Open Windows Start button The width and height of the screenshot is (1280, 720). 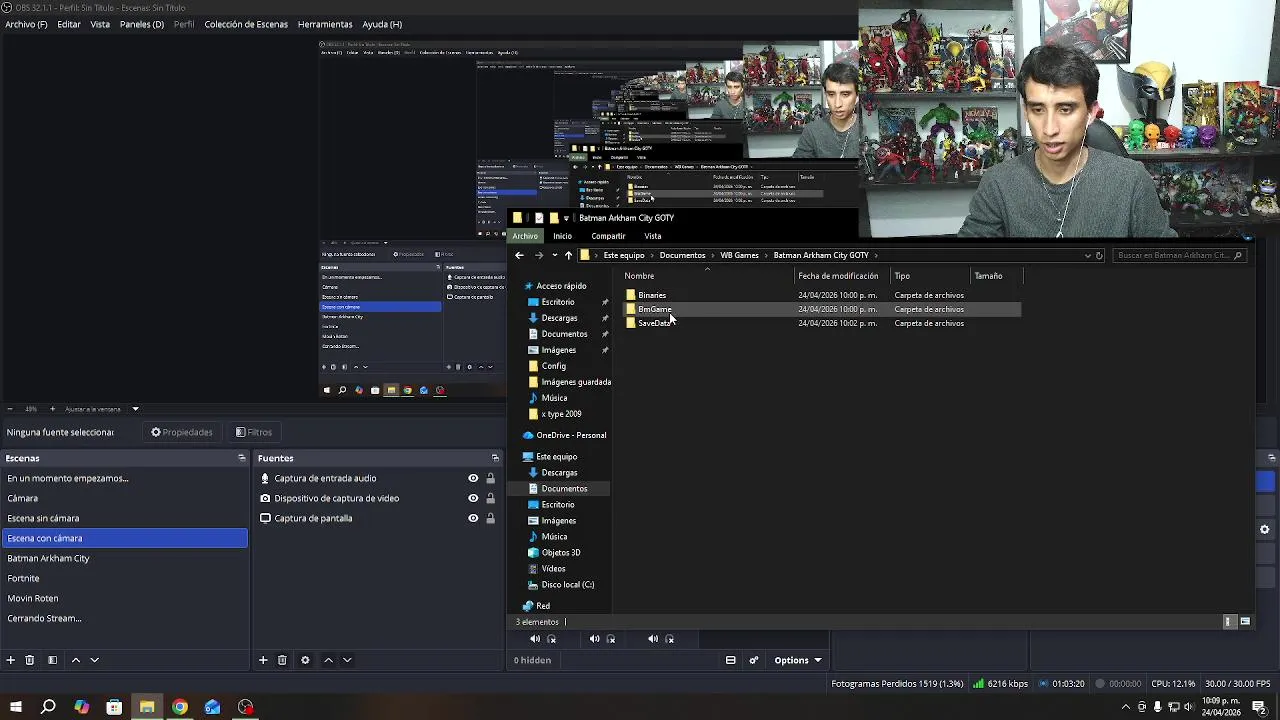pos(15,707)
